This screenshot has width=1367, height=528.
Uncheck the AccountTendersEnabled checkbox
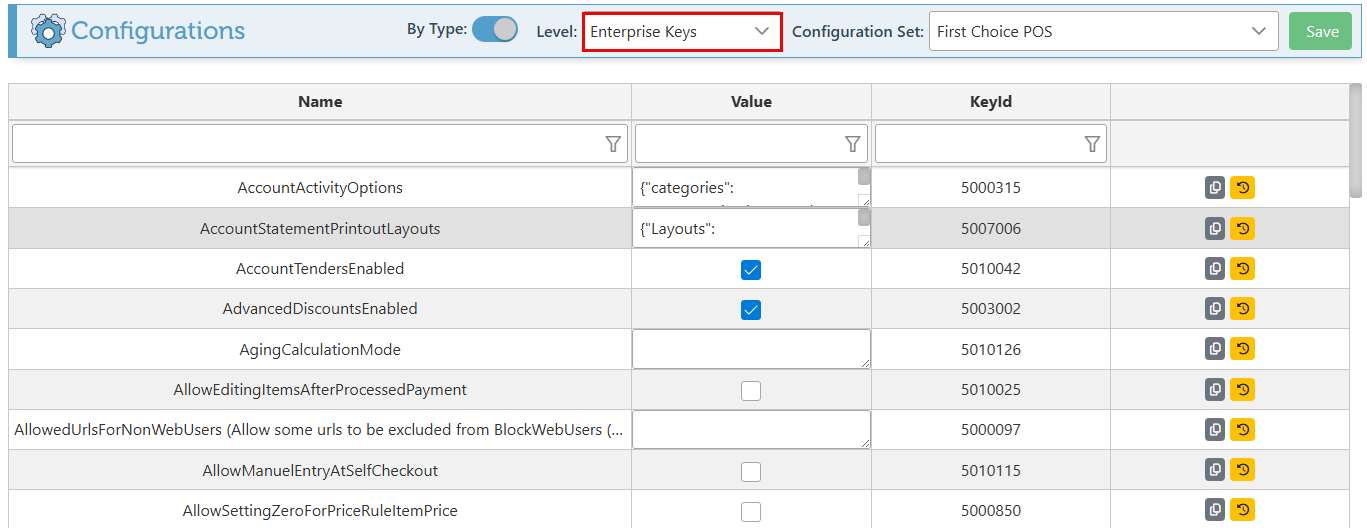point(751,270)
